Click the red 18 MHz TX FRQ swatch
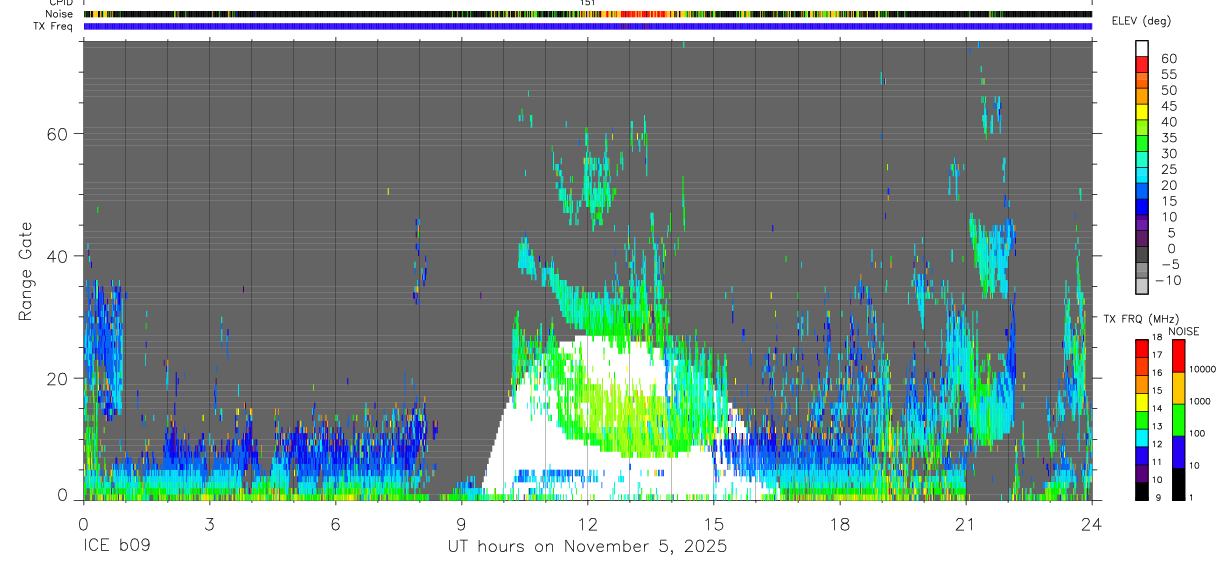The height and width of the screenshot is (567, 1228). pyautogui.click(x=1141, y=348)
